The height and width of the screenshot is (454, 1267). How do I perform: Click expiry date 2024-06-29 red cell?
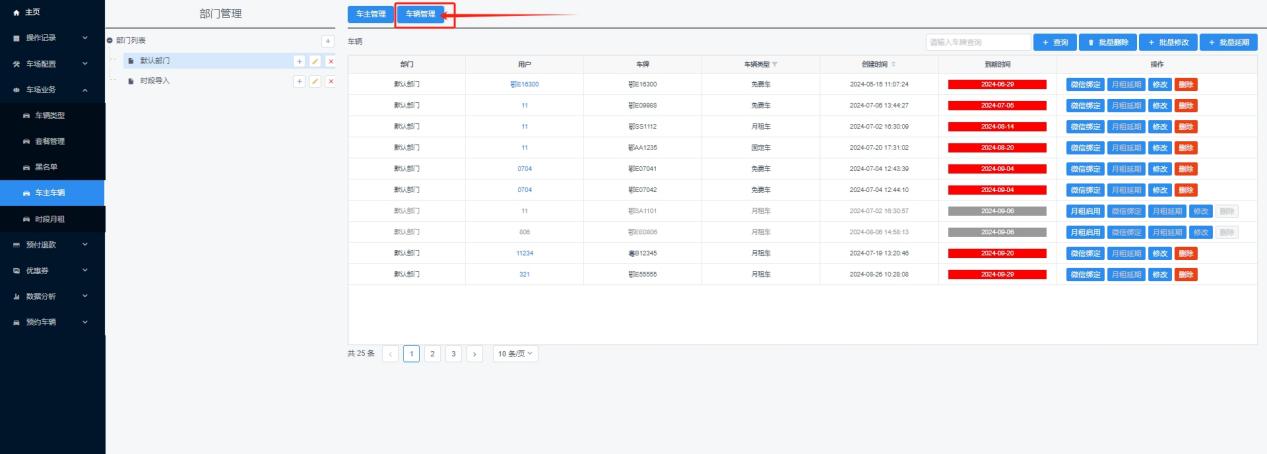[997, 84]
